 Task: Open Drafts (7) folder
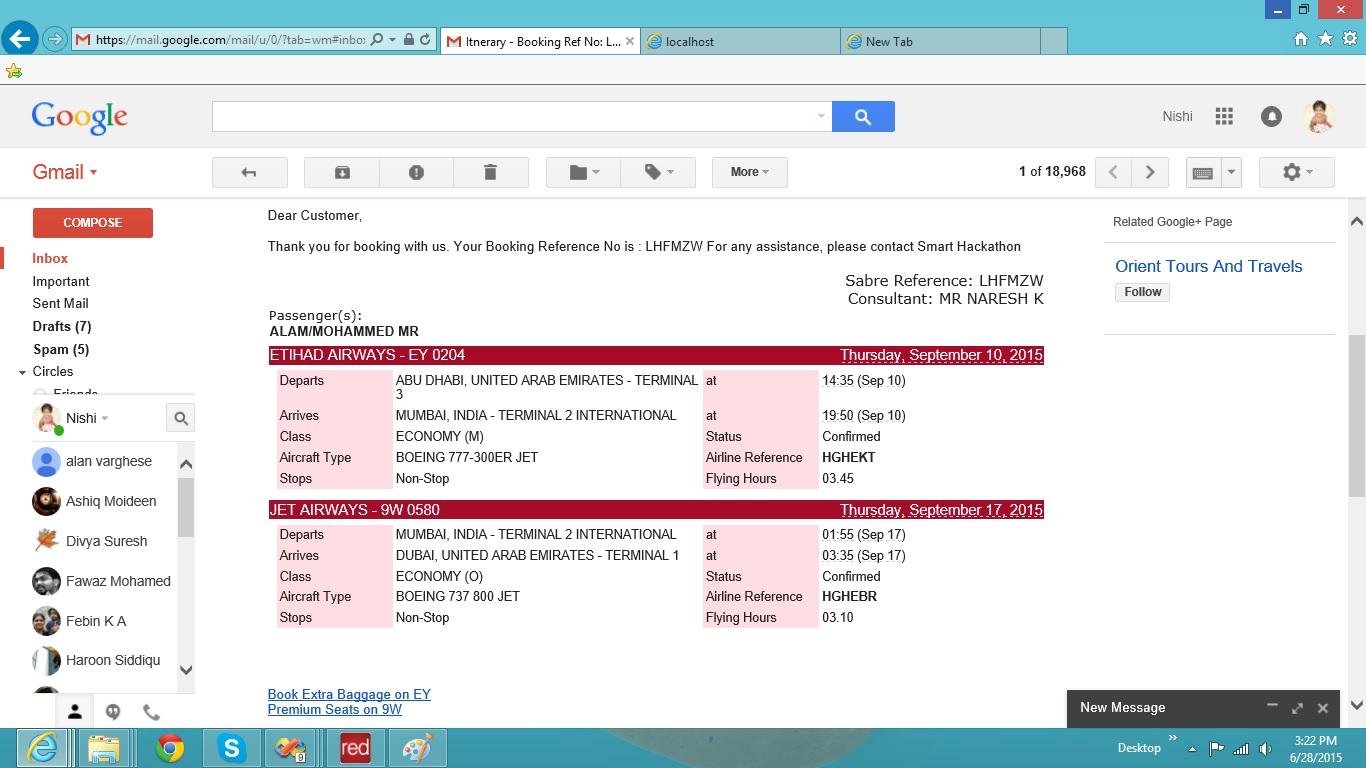coord(62,326)
